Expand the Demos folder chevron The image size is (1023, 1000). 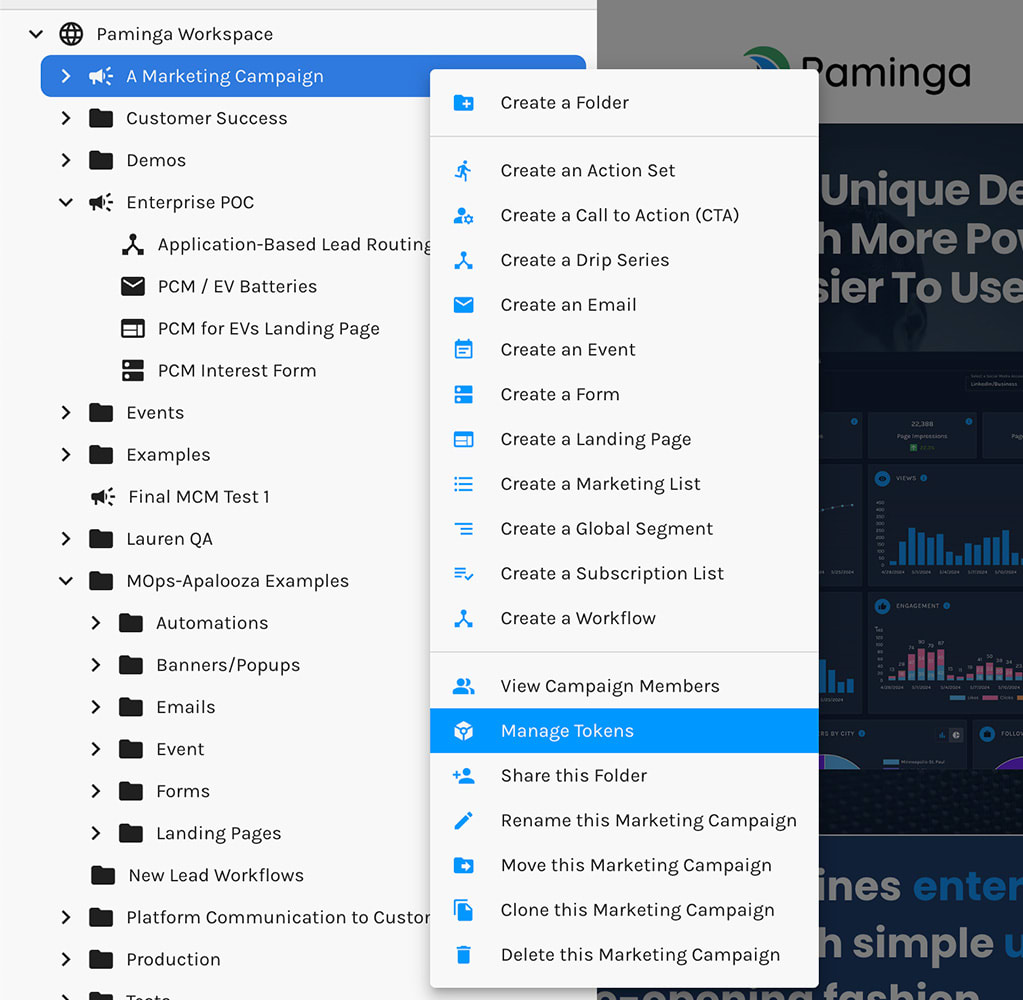(x=65, y=160)
